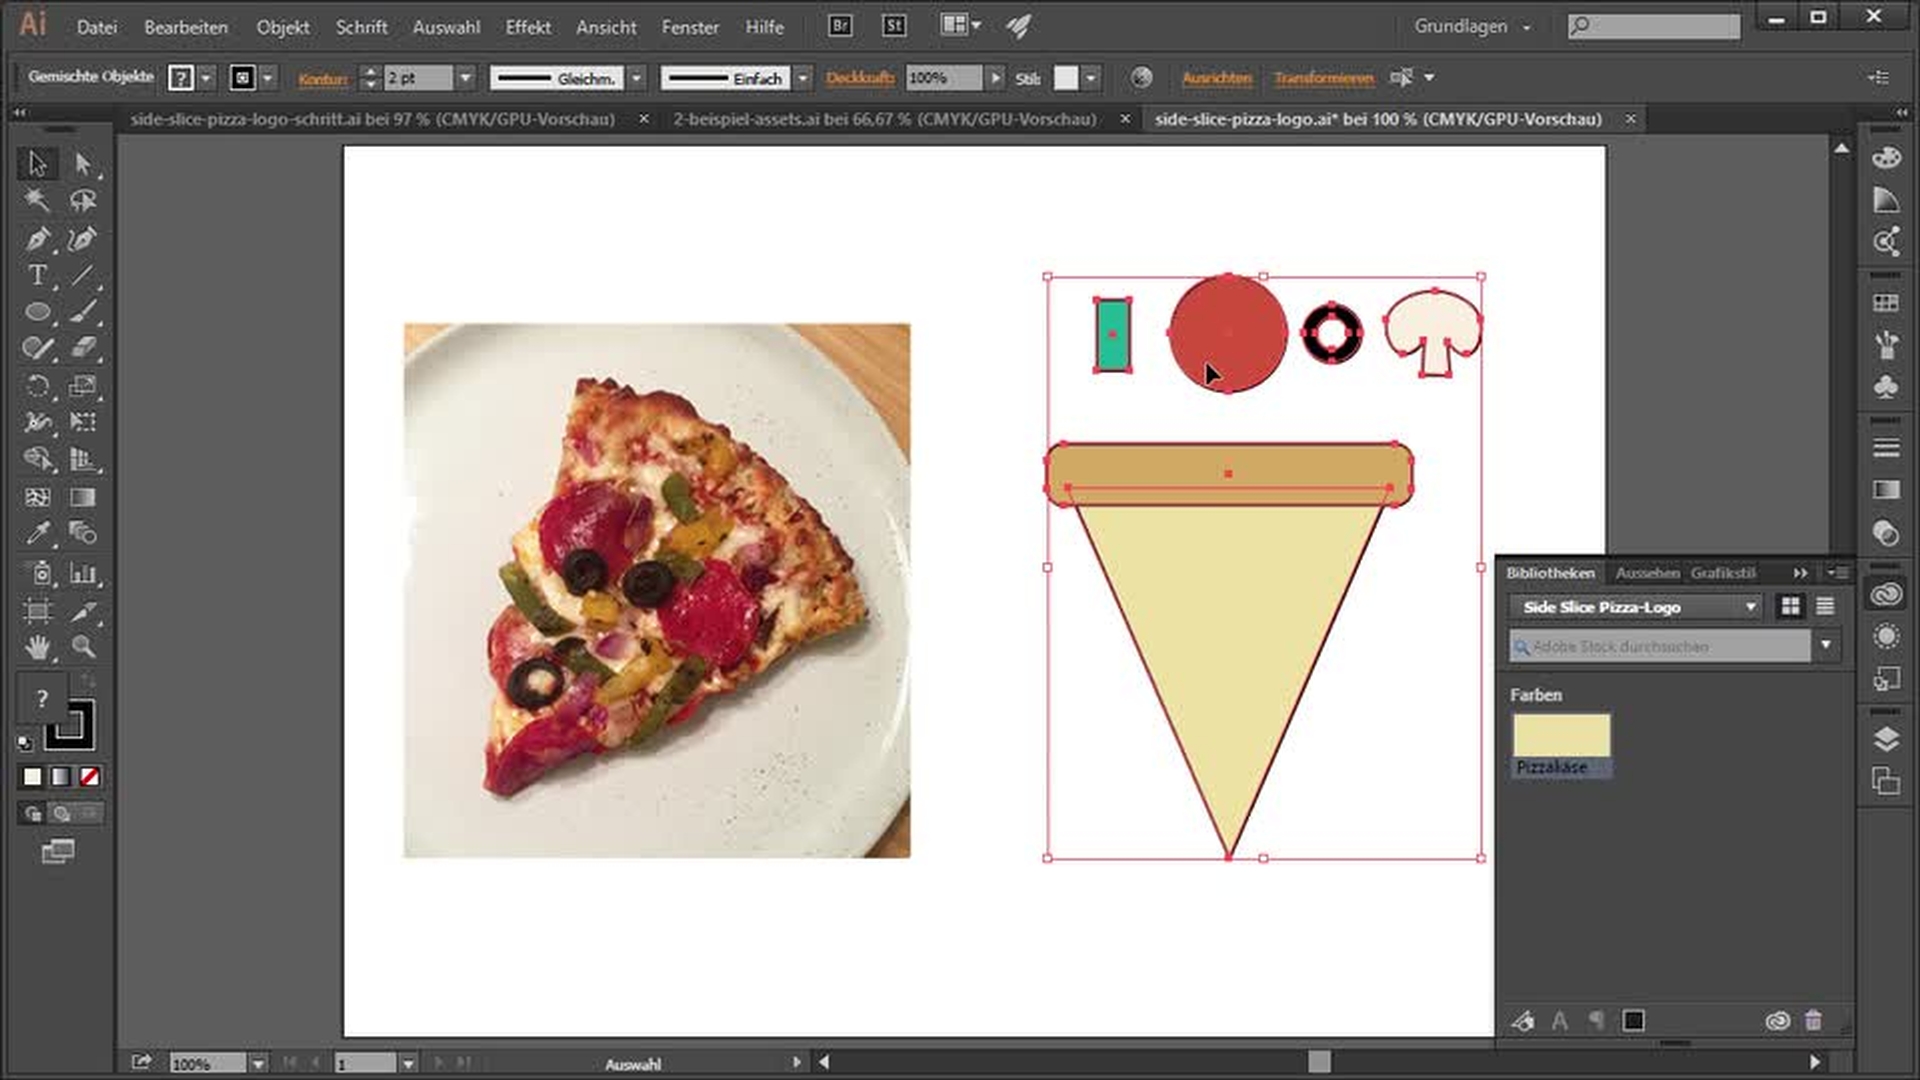Switch to 2-beispiel-assets.ai document tab

[884, 119]
